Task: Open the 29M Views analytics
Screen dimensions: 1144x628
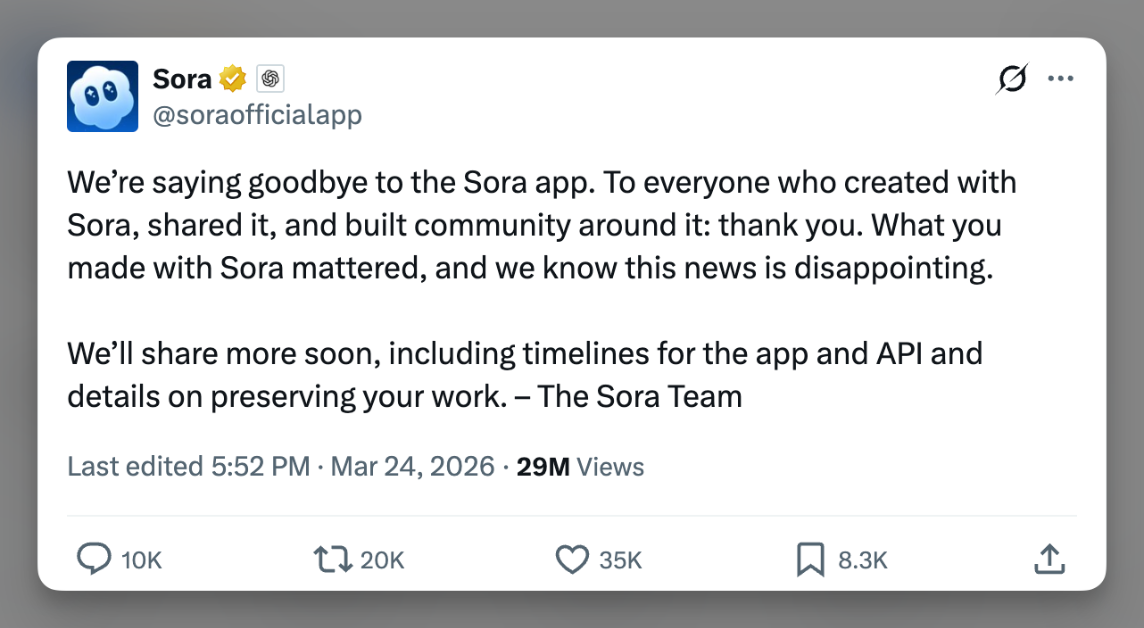Action: 580,466
